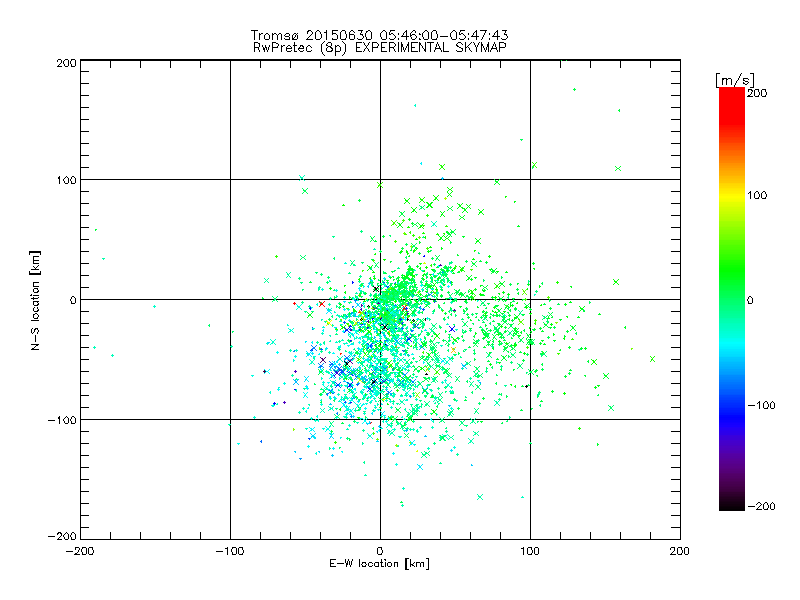Click the y-axis tick label '100'
Screen dimensions: 800x600
click(x=66, y=181)
